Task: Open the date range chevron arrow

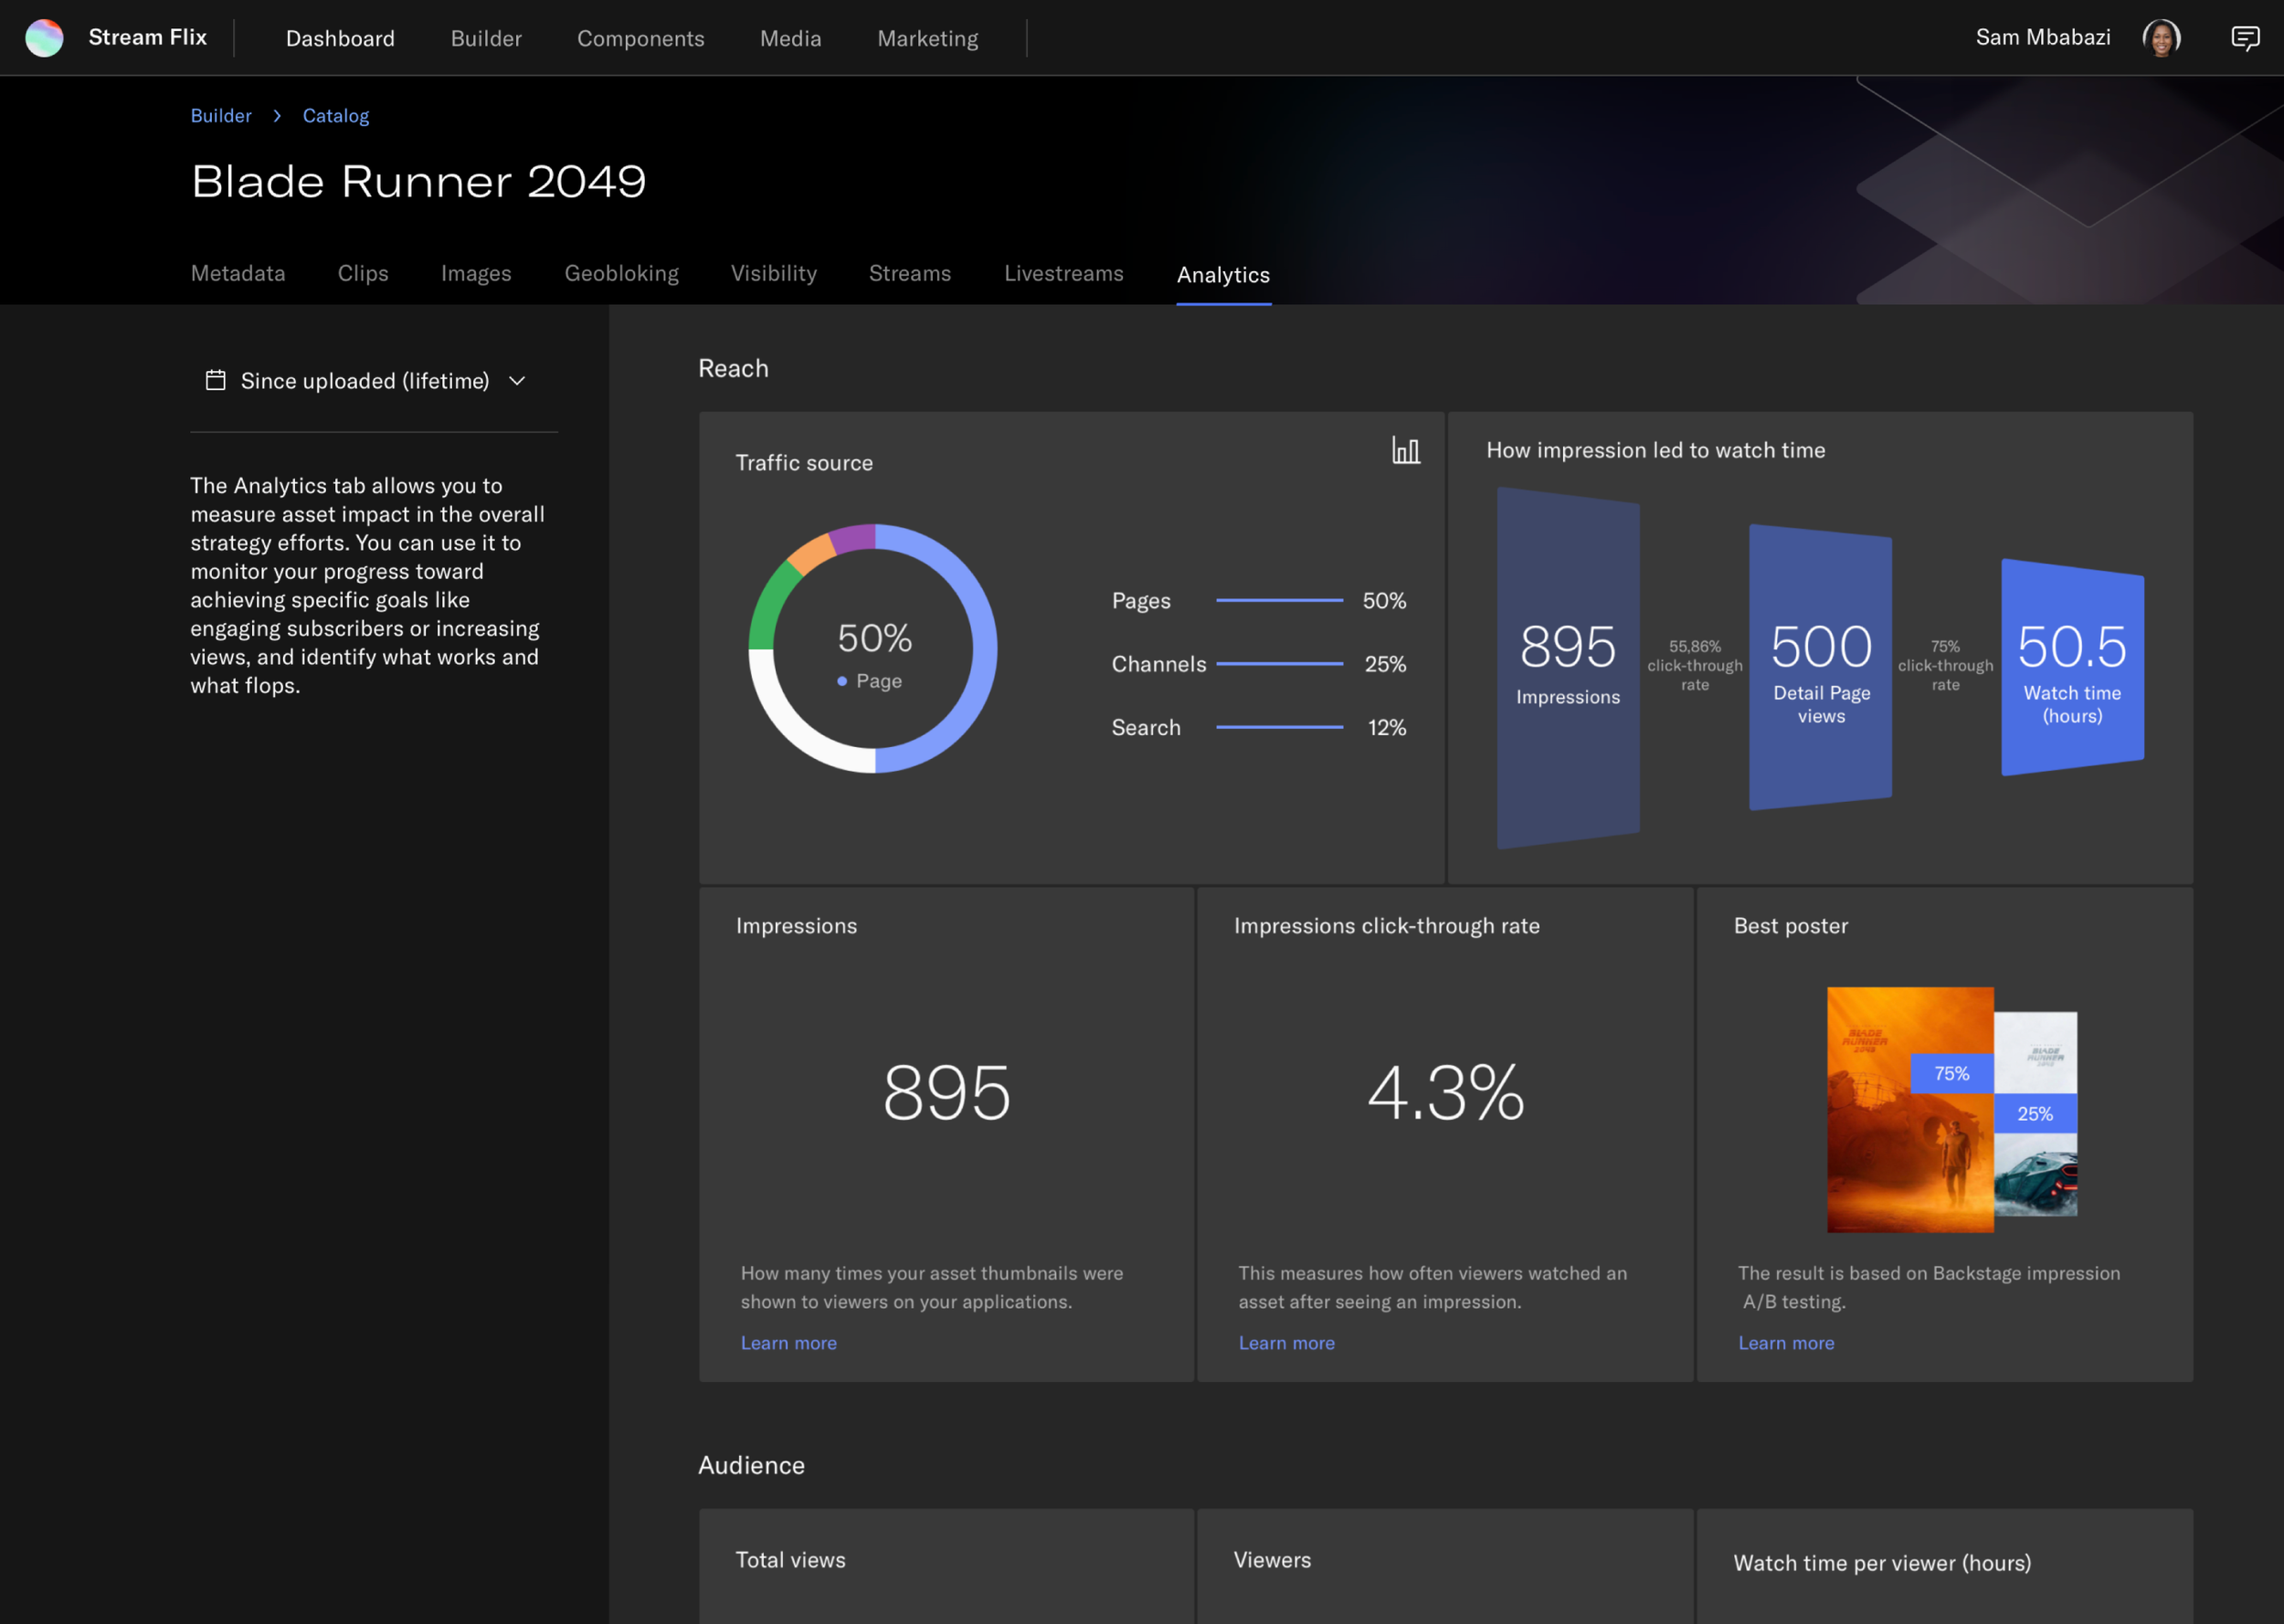Action: [x=517, y=381]
